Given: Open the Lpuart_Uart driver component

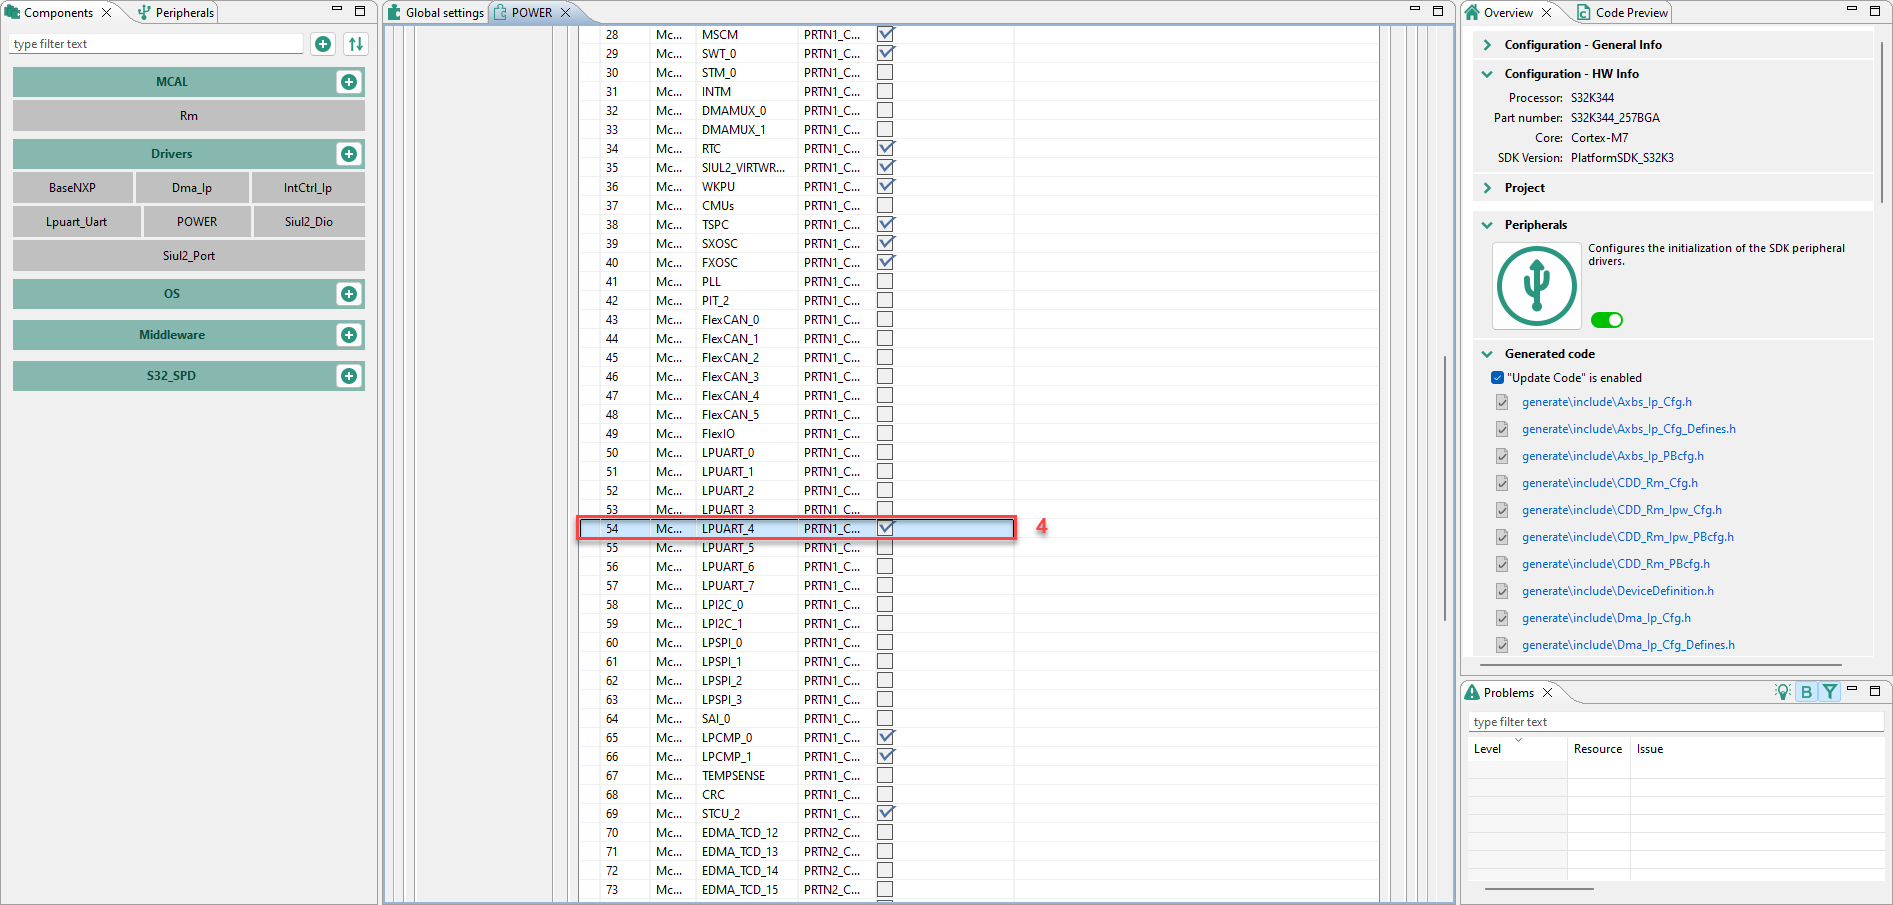Looking at the screenshot, I should coord(77,222).
